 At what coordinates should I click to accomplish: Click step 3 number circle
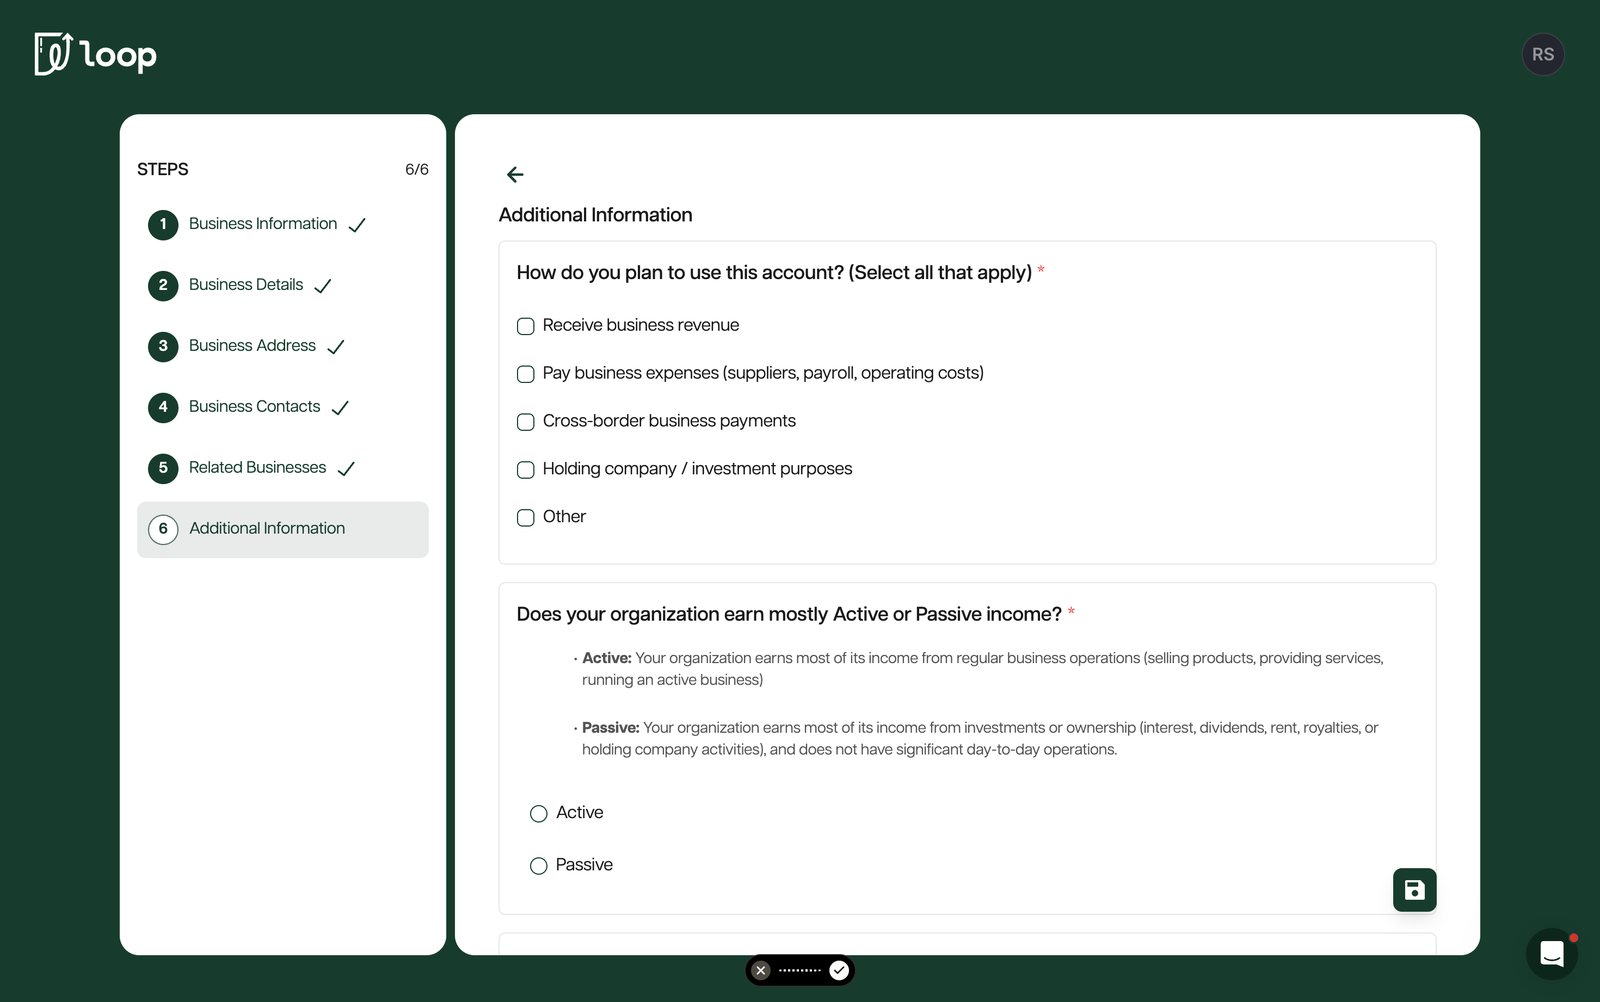(163, 346)
